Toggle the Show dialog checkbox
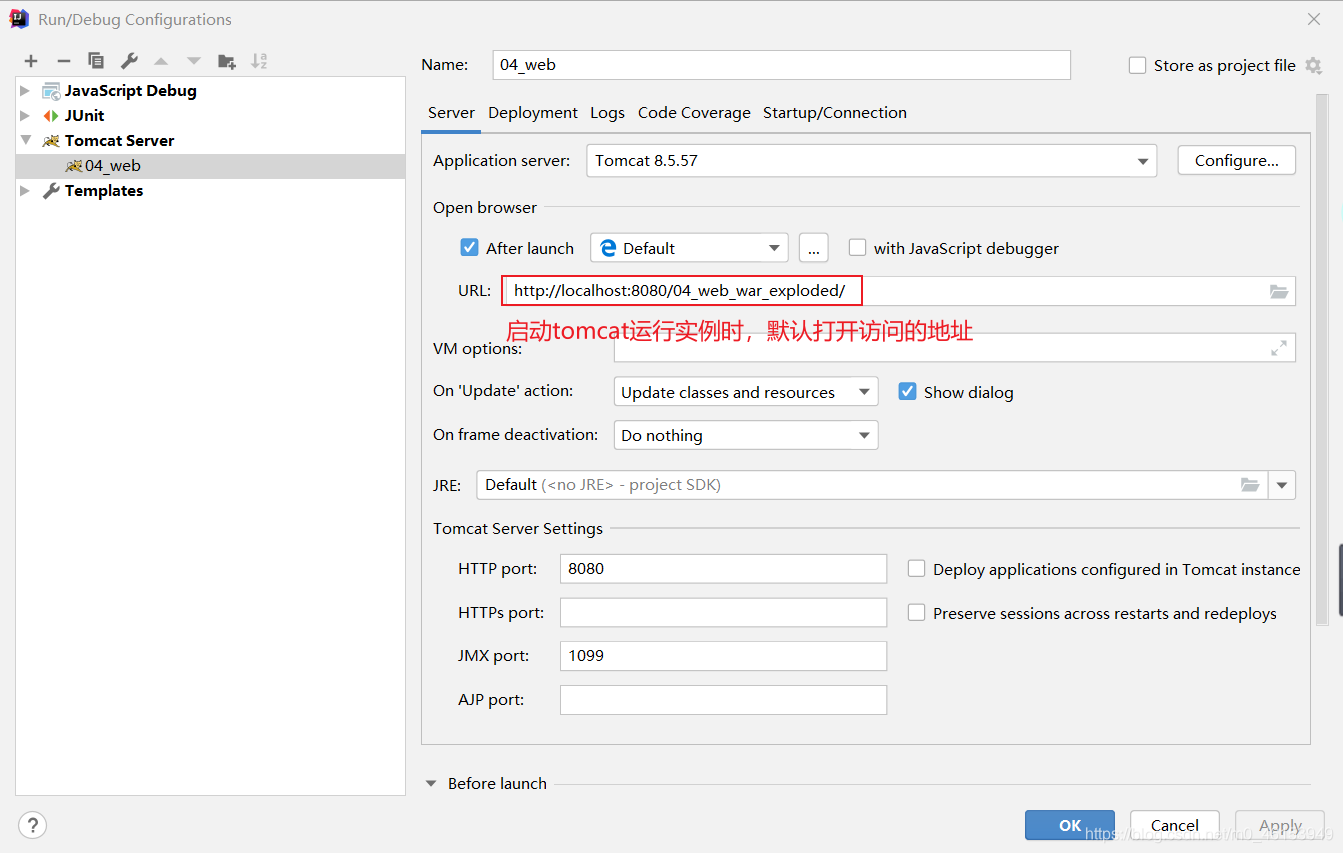This screenshot has height=853, width=1343. 907,392
